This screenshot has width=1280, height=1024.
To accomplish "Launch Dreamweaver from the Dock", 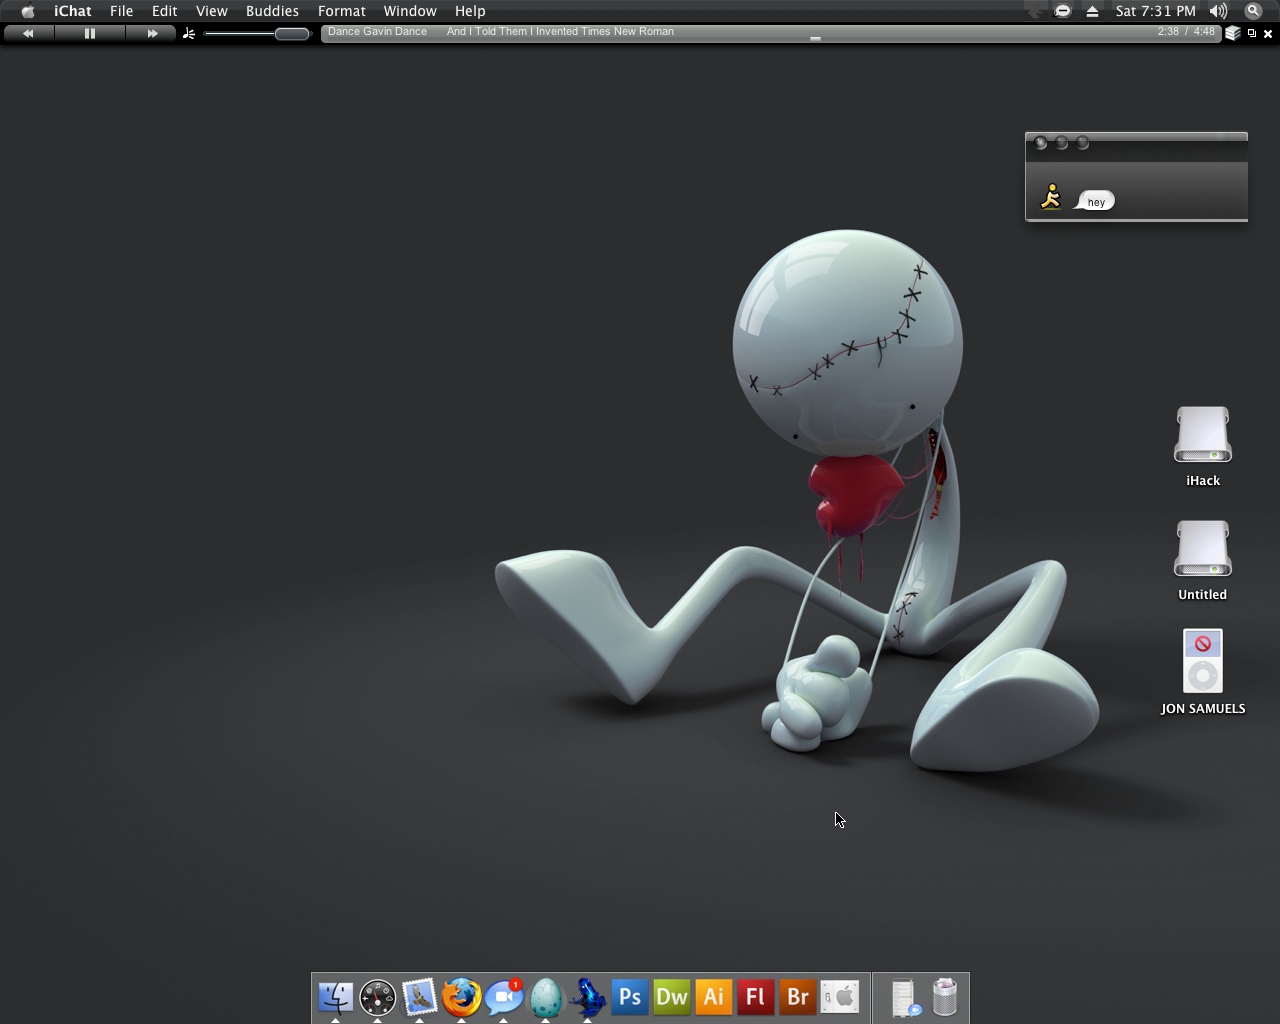I will click(x=672, y=997).
